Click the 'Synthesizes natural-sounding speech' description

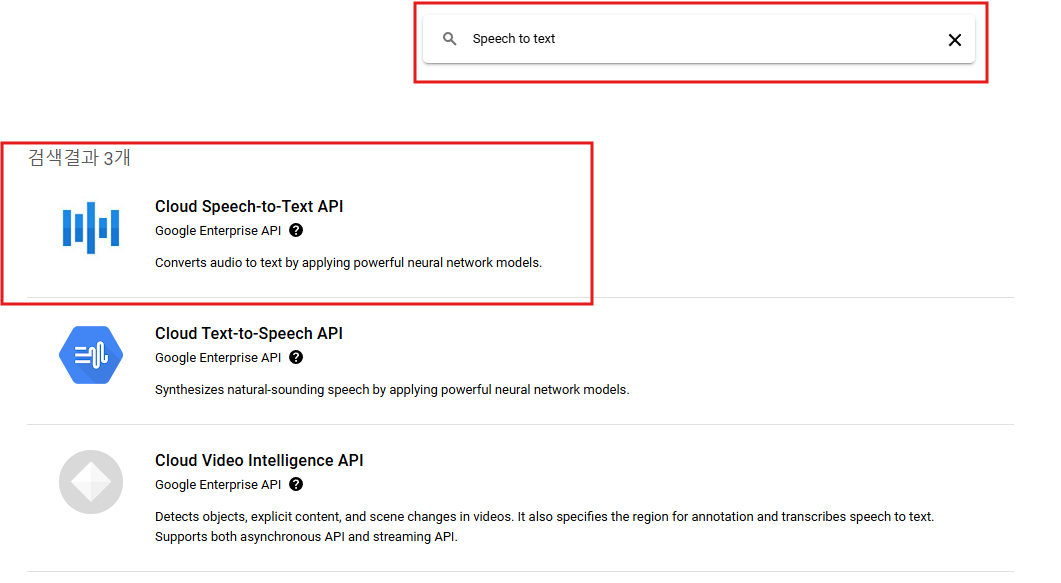pos(392,390)
